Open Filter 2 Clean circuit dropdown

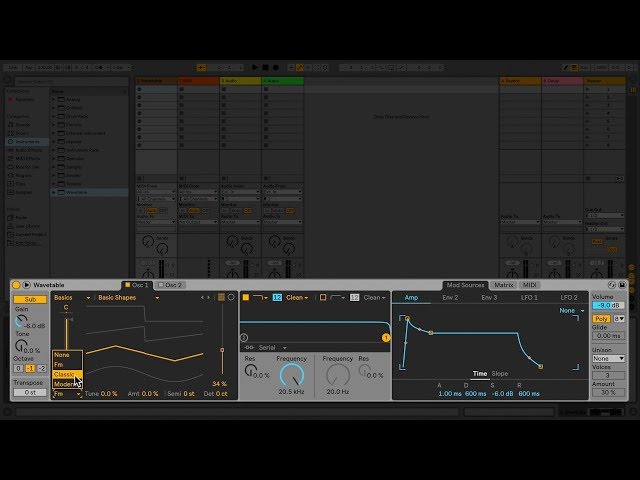[x=374, y=298]
